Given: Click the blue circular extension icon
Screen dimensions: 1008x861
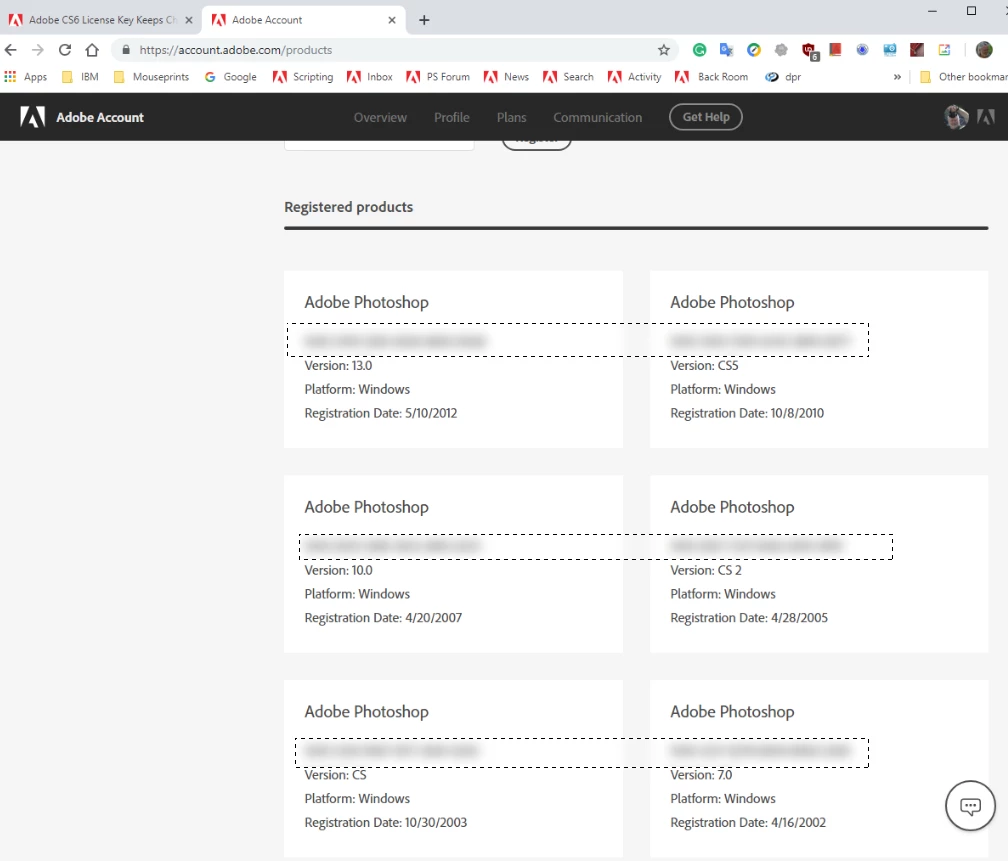Looking at the screenshot, I should [862, 50].
